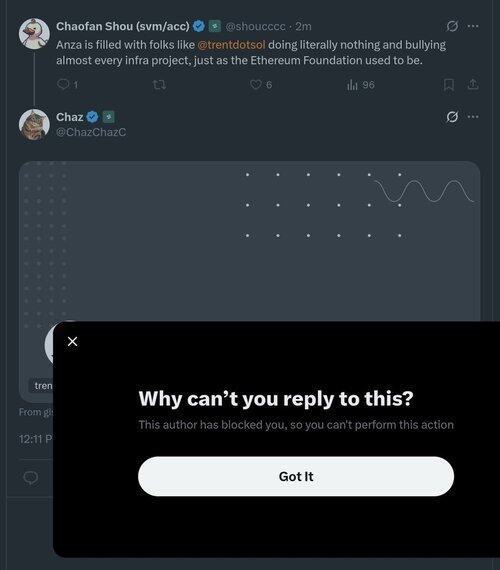Click the Got It button
The height and width of the screenshot is (570, 500).
(296, 476)
